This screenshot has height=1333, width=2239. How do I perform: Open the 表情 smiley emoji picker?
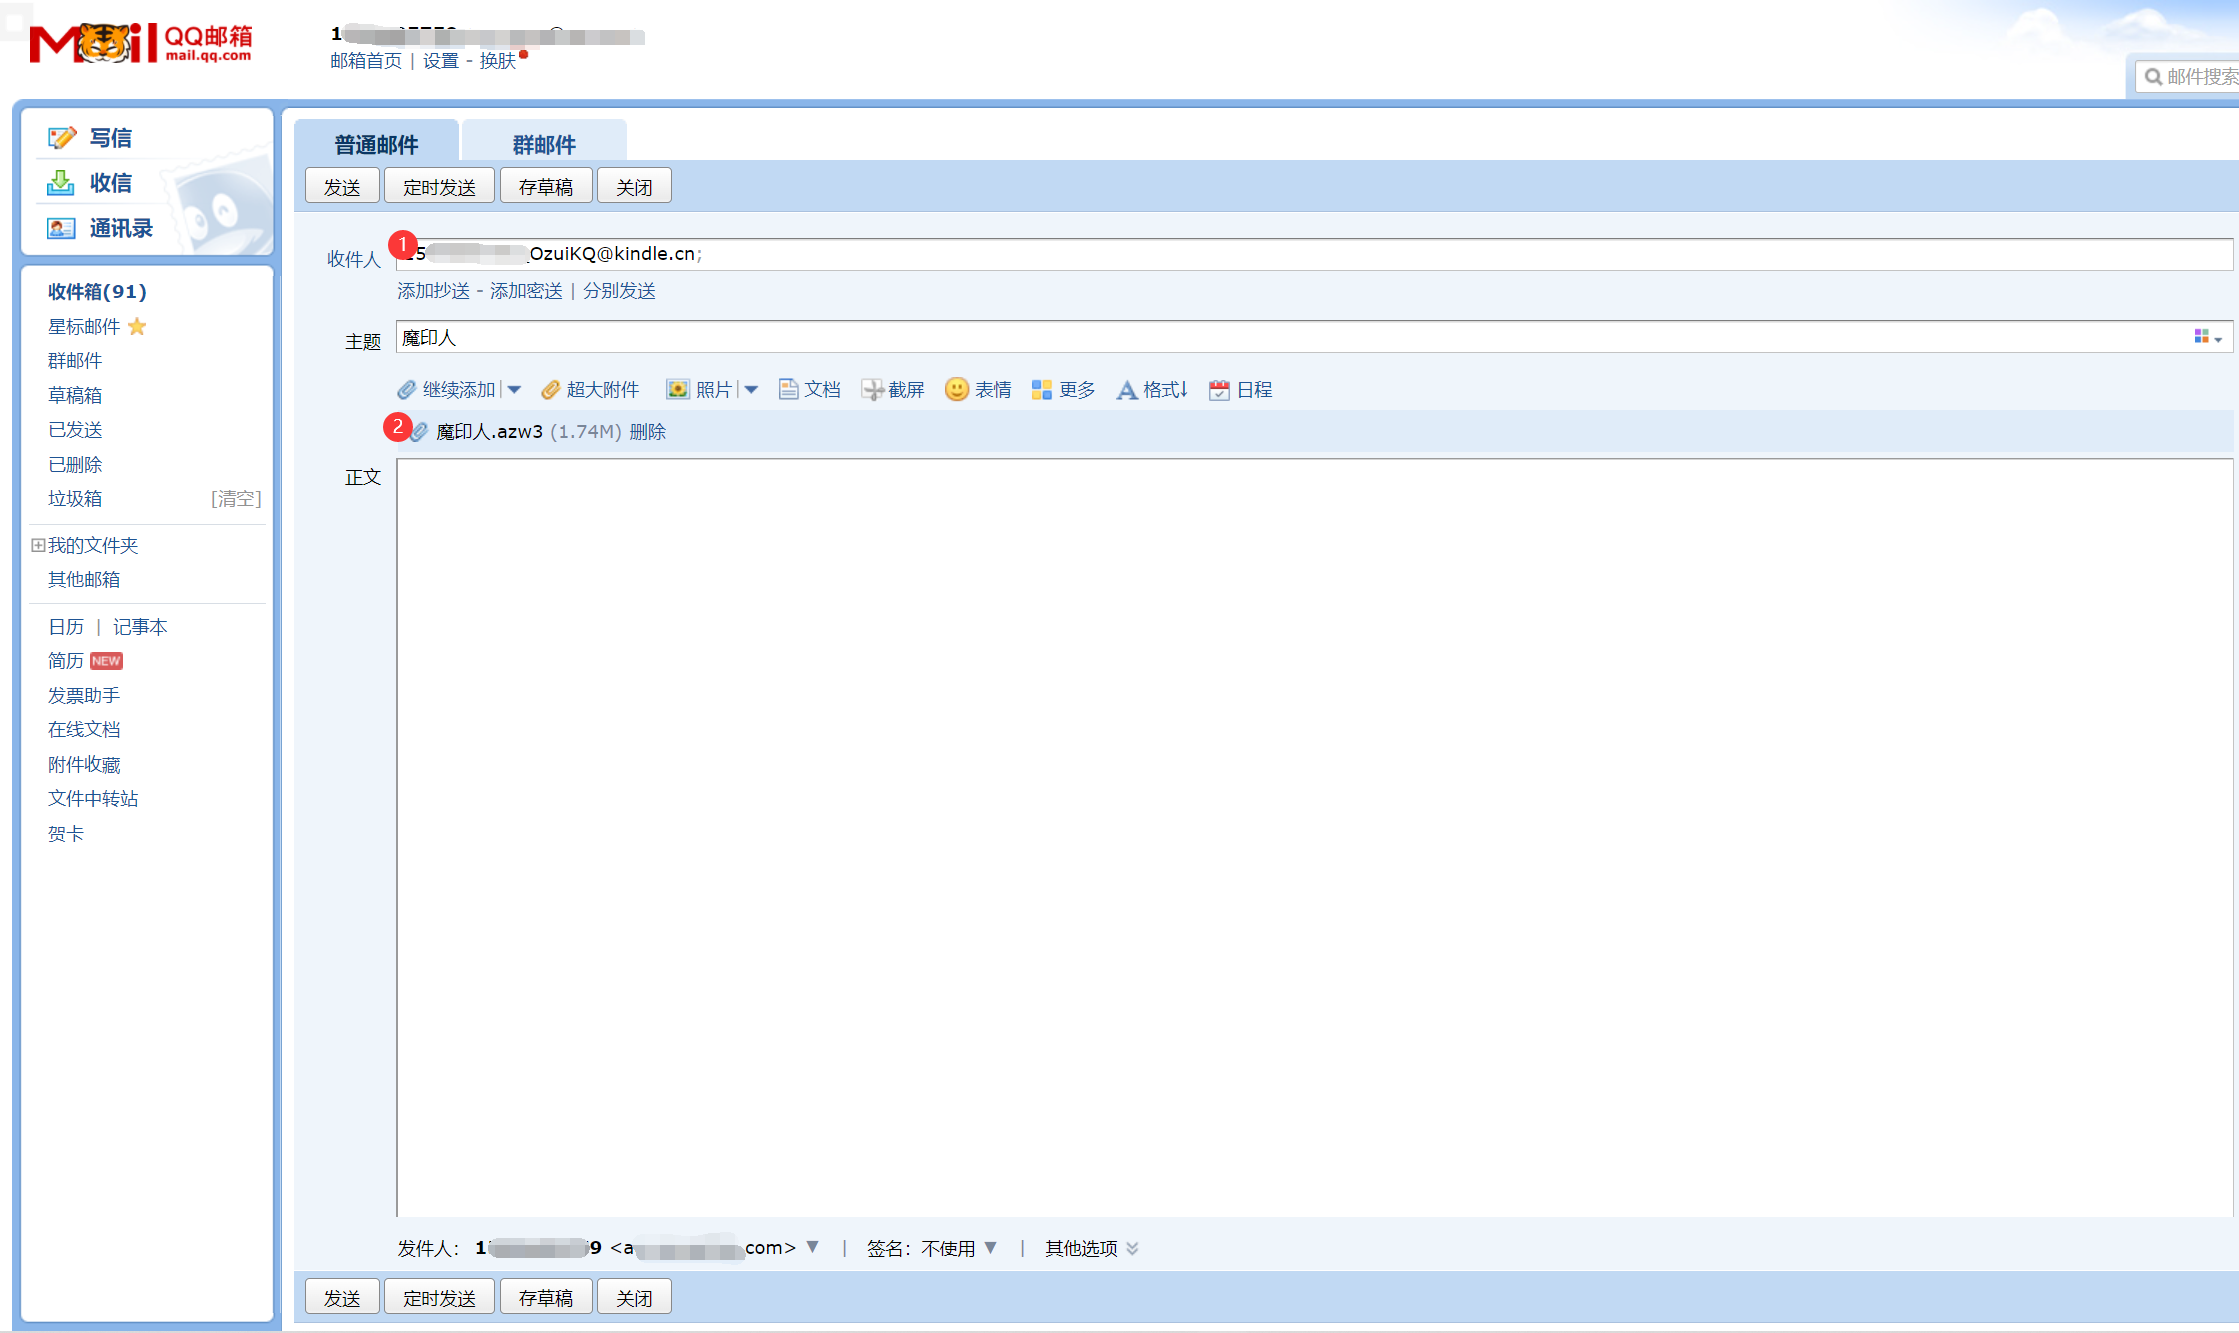[956, 389]
